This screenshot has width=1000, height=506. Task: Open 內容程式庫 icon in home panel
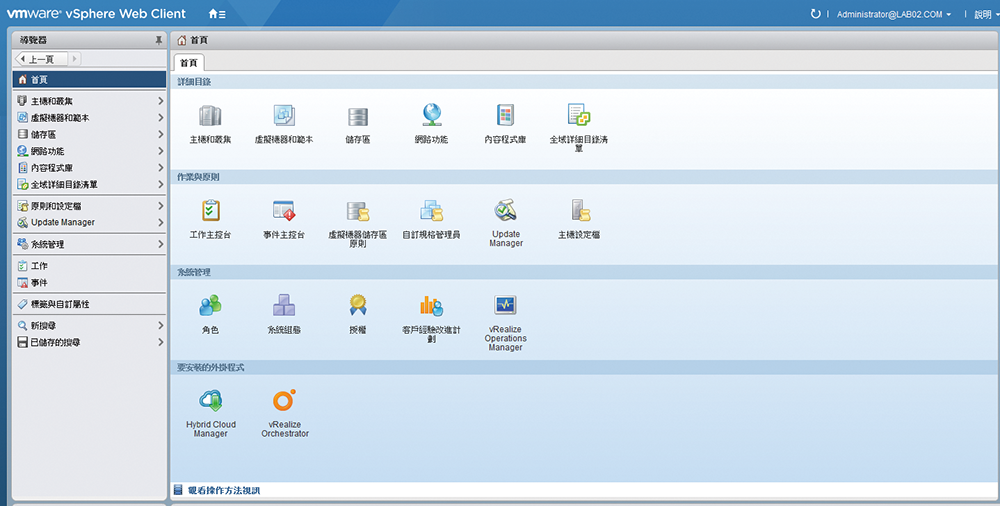pos(505,115)
